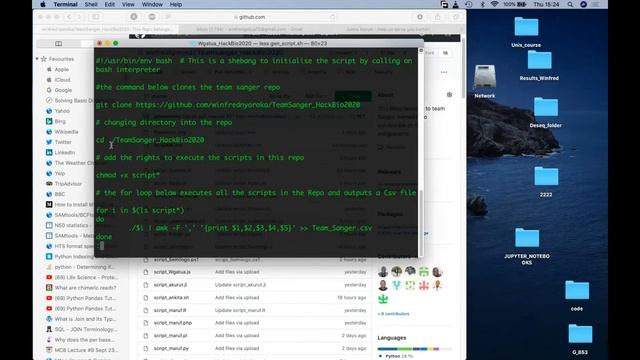
Task: Open script_maruf.pl file on GitHub
Action: point(170,336)
